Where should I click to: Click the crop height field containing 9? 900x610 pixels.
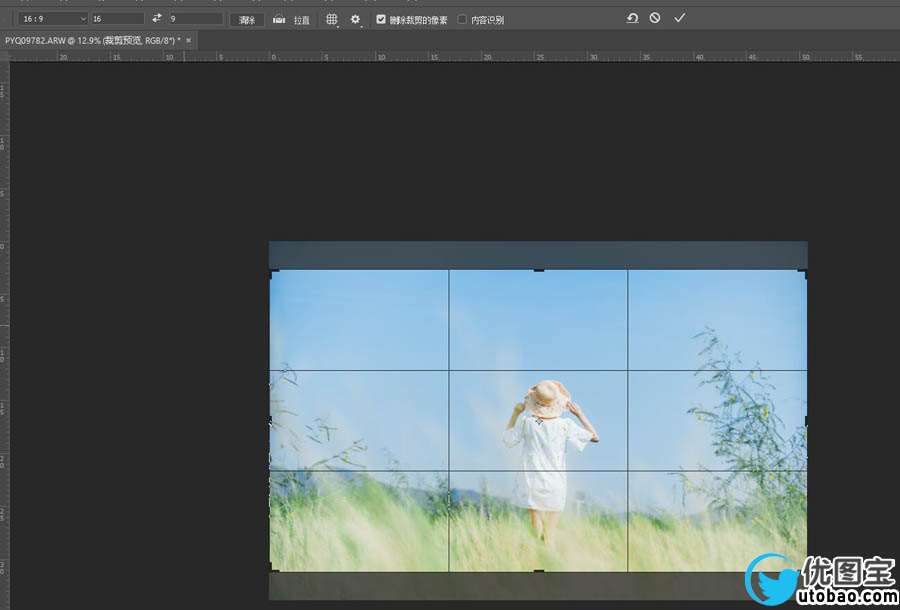(196, 19)
